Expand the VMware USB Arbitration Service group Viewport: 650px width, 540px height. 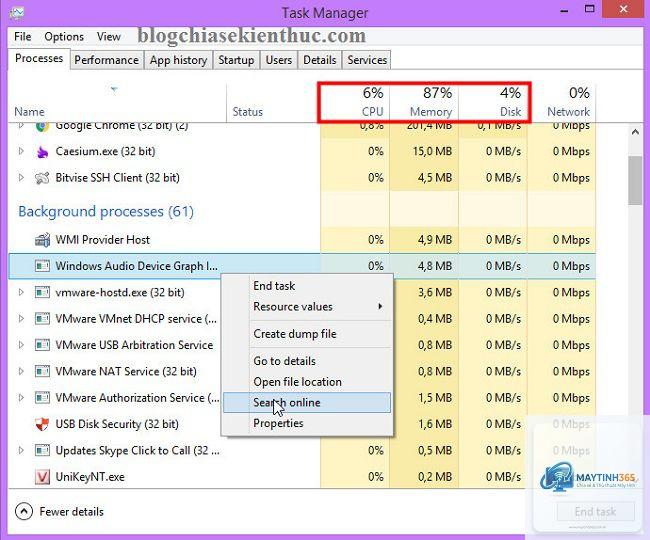coord(21,345)
